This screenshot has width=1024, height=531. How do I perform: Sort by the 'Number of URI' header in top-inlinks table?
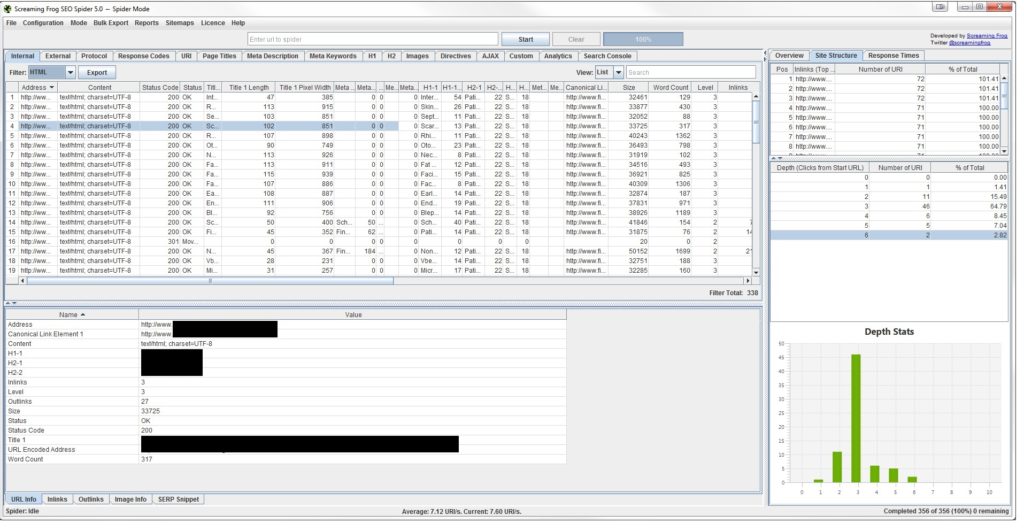880,69
